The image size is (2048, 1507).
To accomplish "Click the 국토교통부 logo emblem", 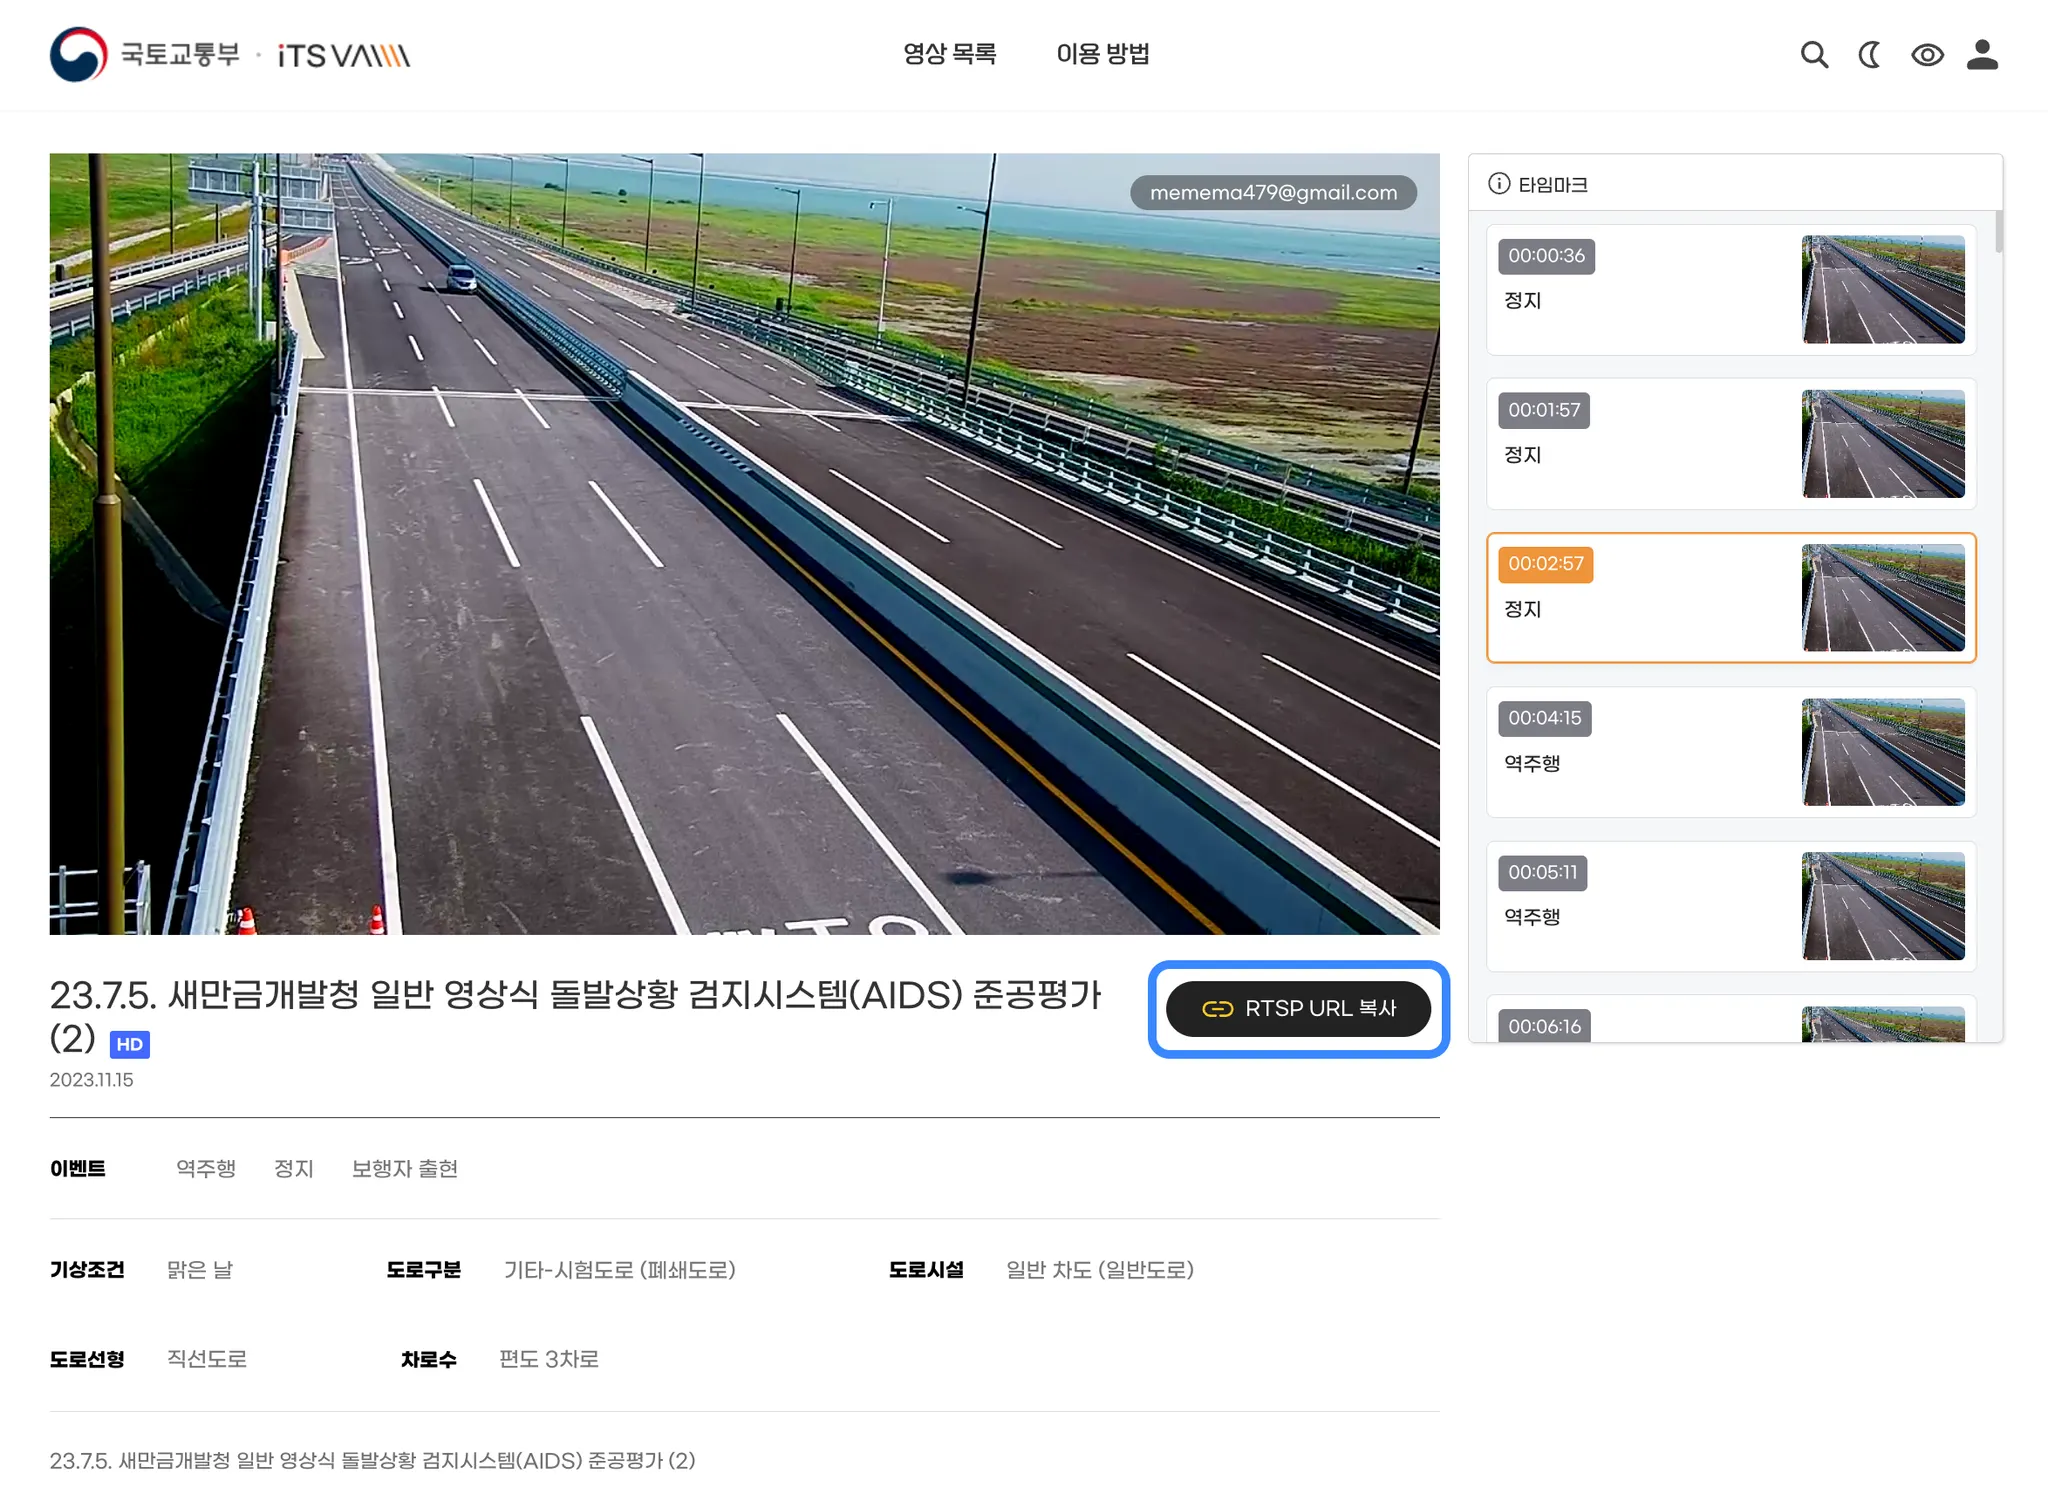I will point(78,55).
